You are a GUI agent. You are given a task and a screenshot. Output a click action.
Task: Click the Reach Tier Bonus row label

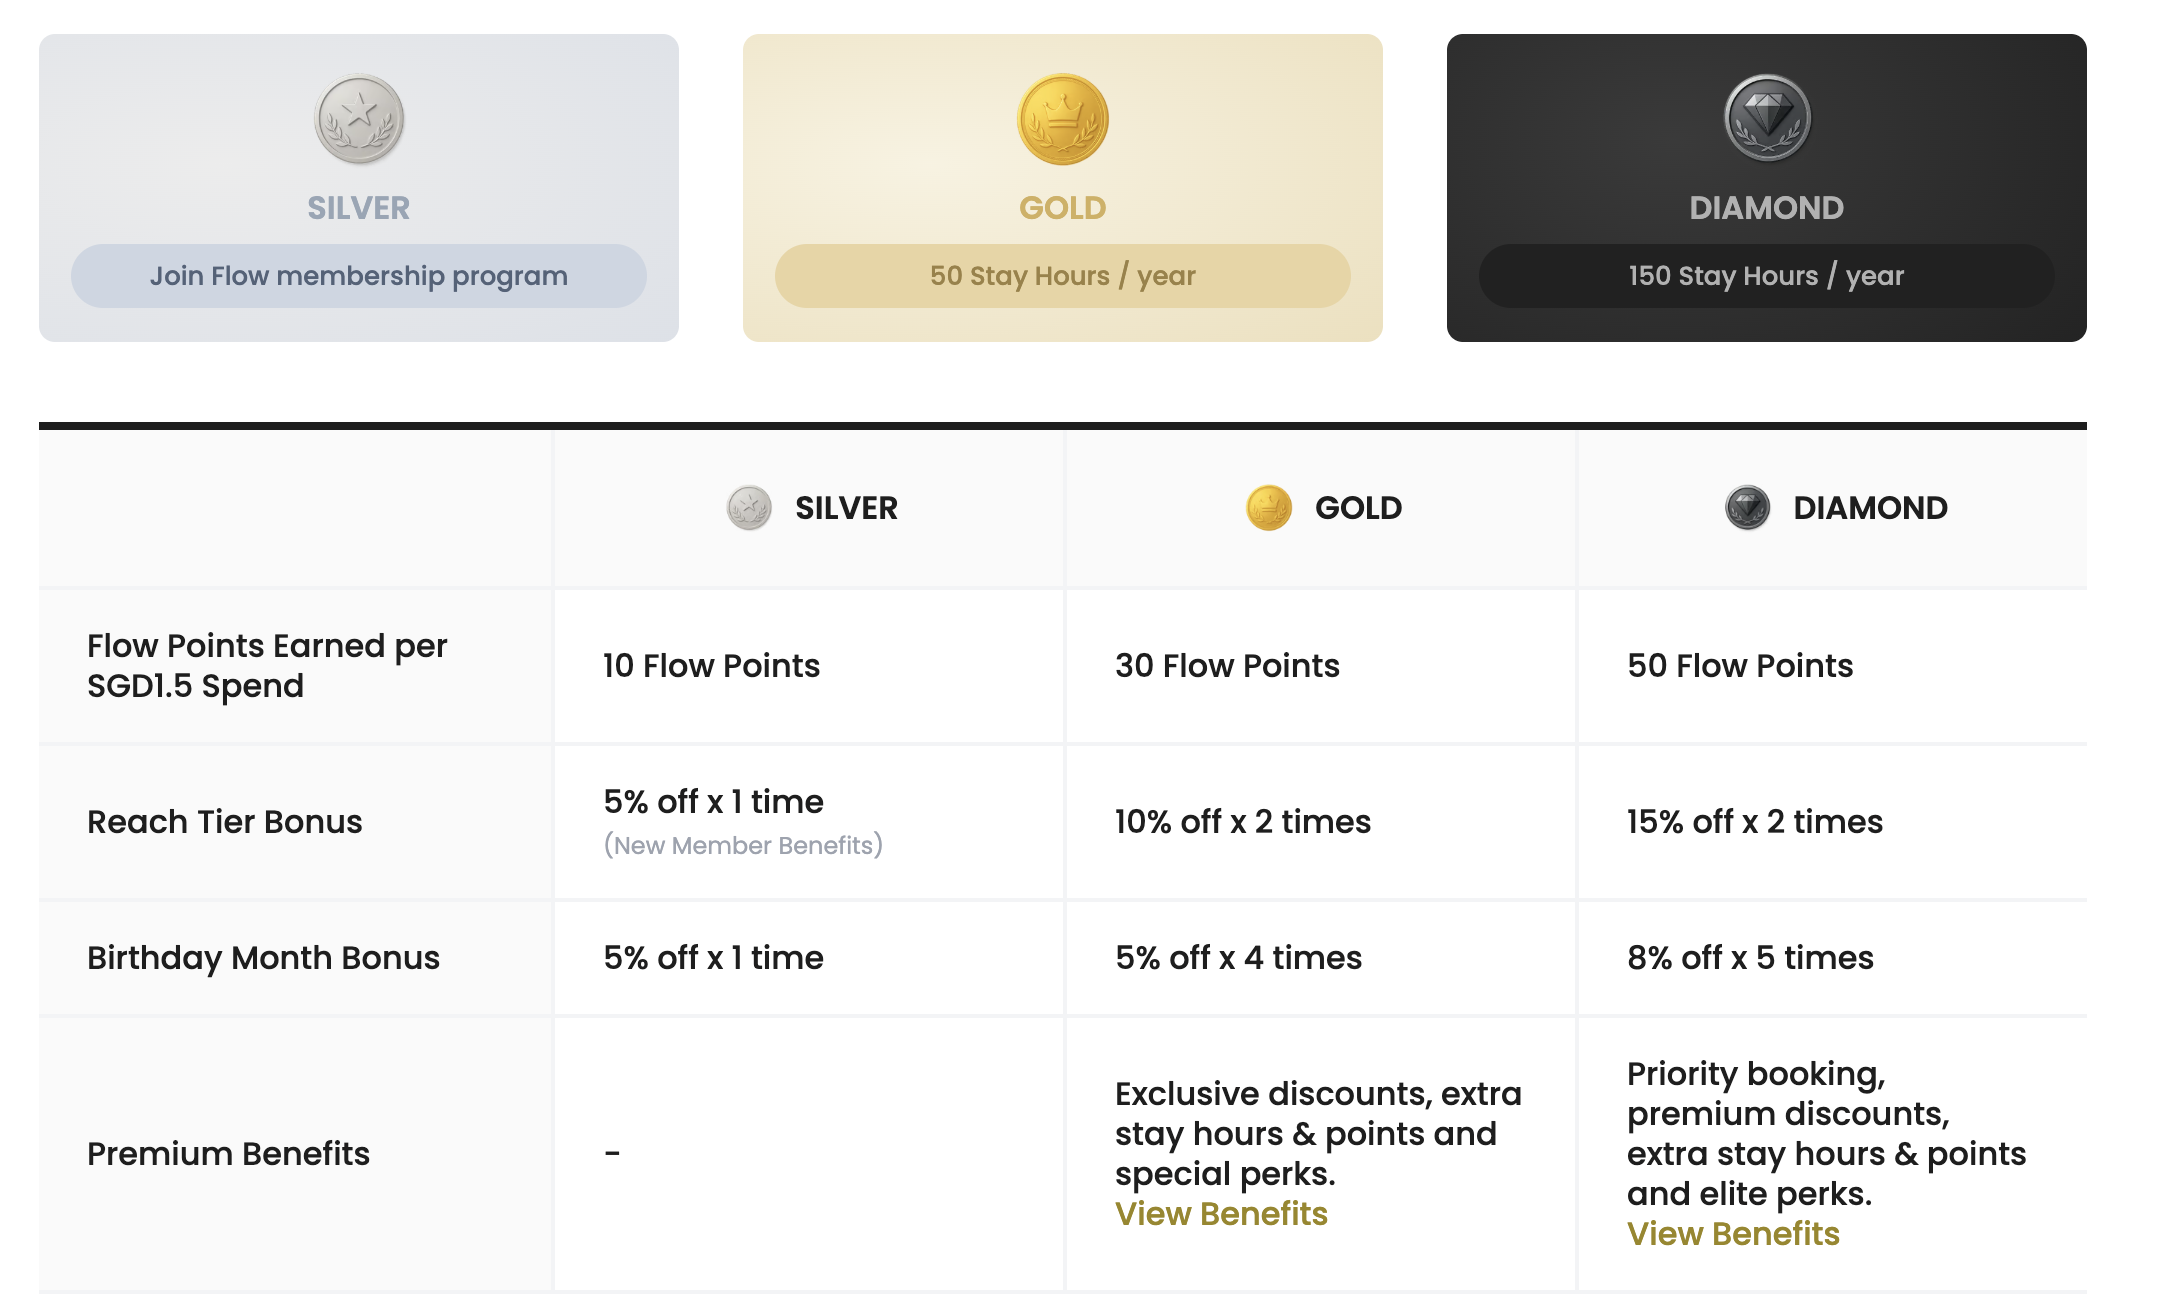(x=225, y=822)
